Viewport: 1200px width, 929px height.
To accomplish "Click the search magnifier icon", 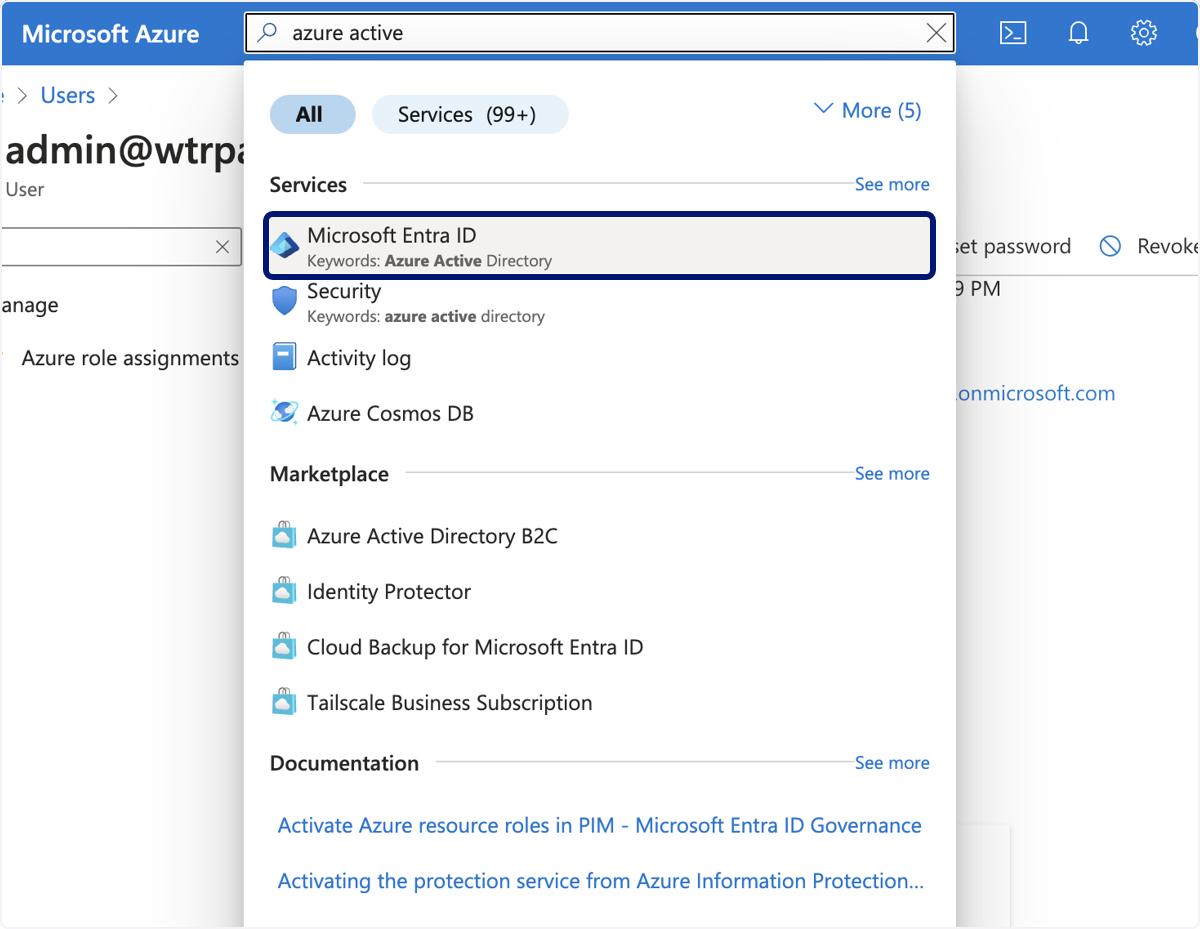I will pos(267,33).
